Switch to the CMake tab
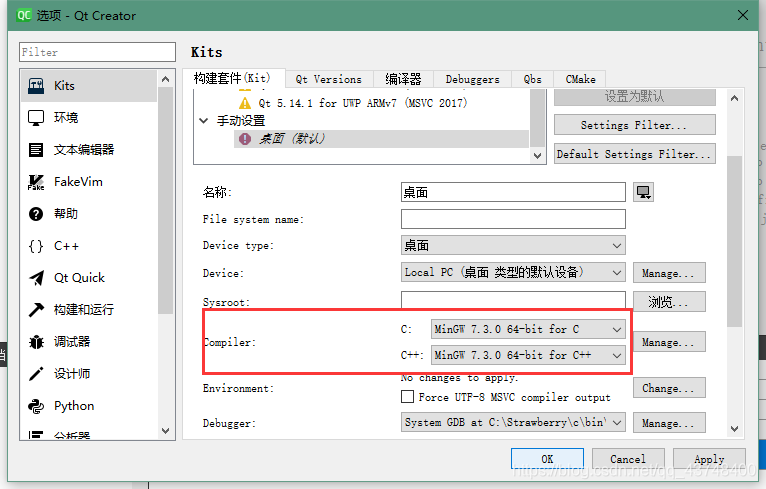 [580, 79]
